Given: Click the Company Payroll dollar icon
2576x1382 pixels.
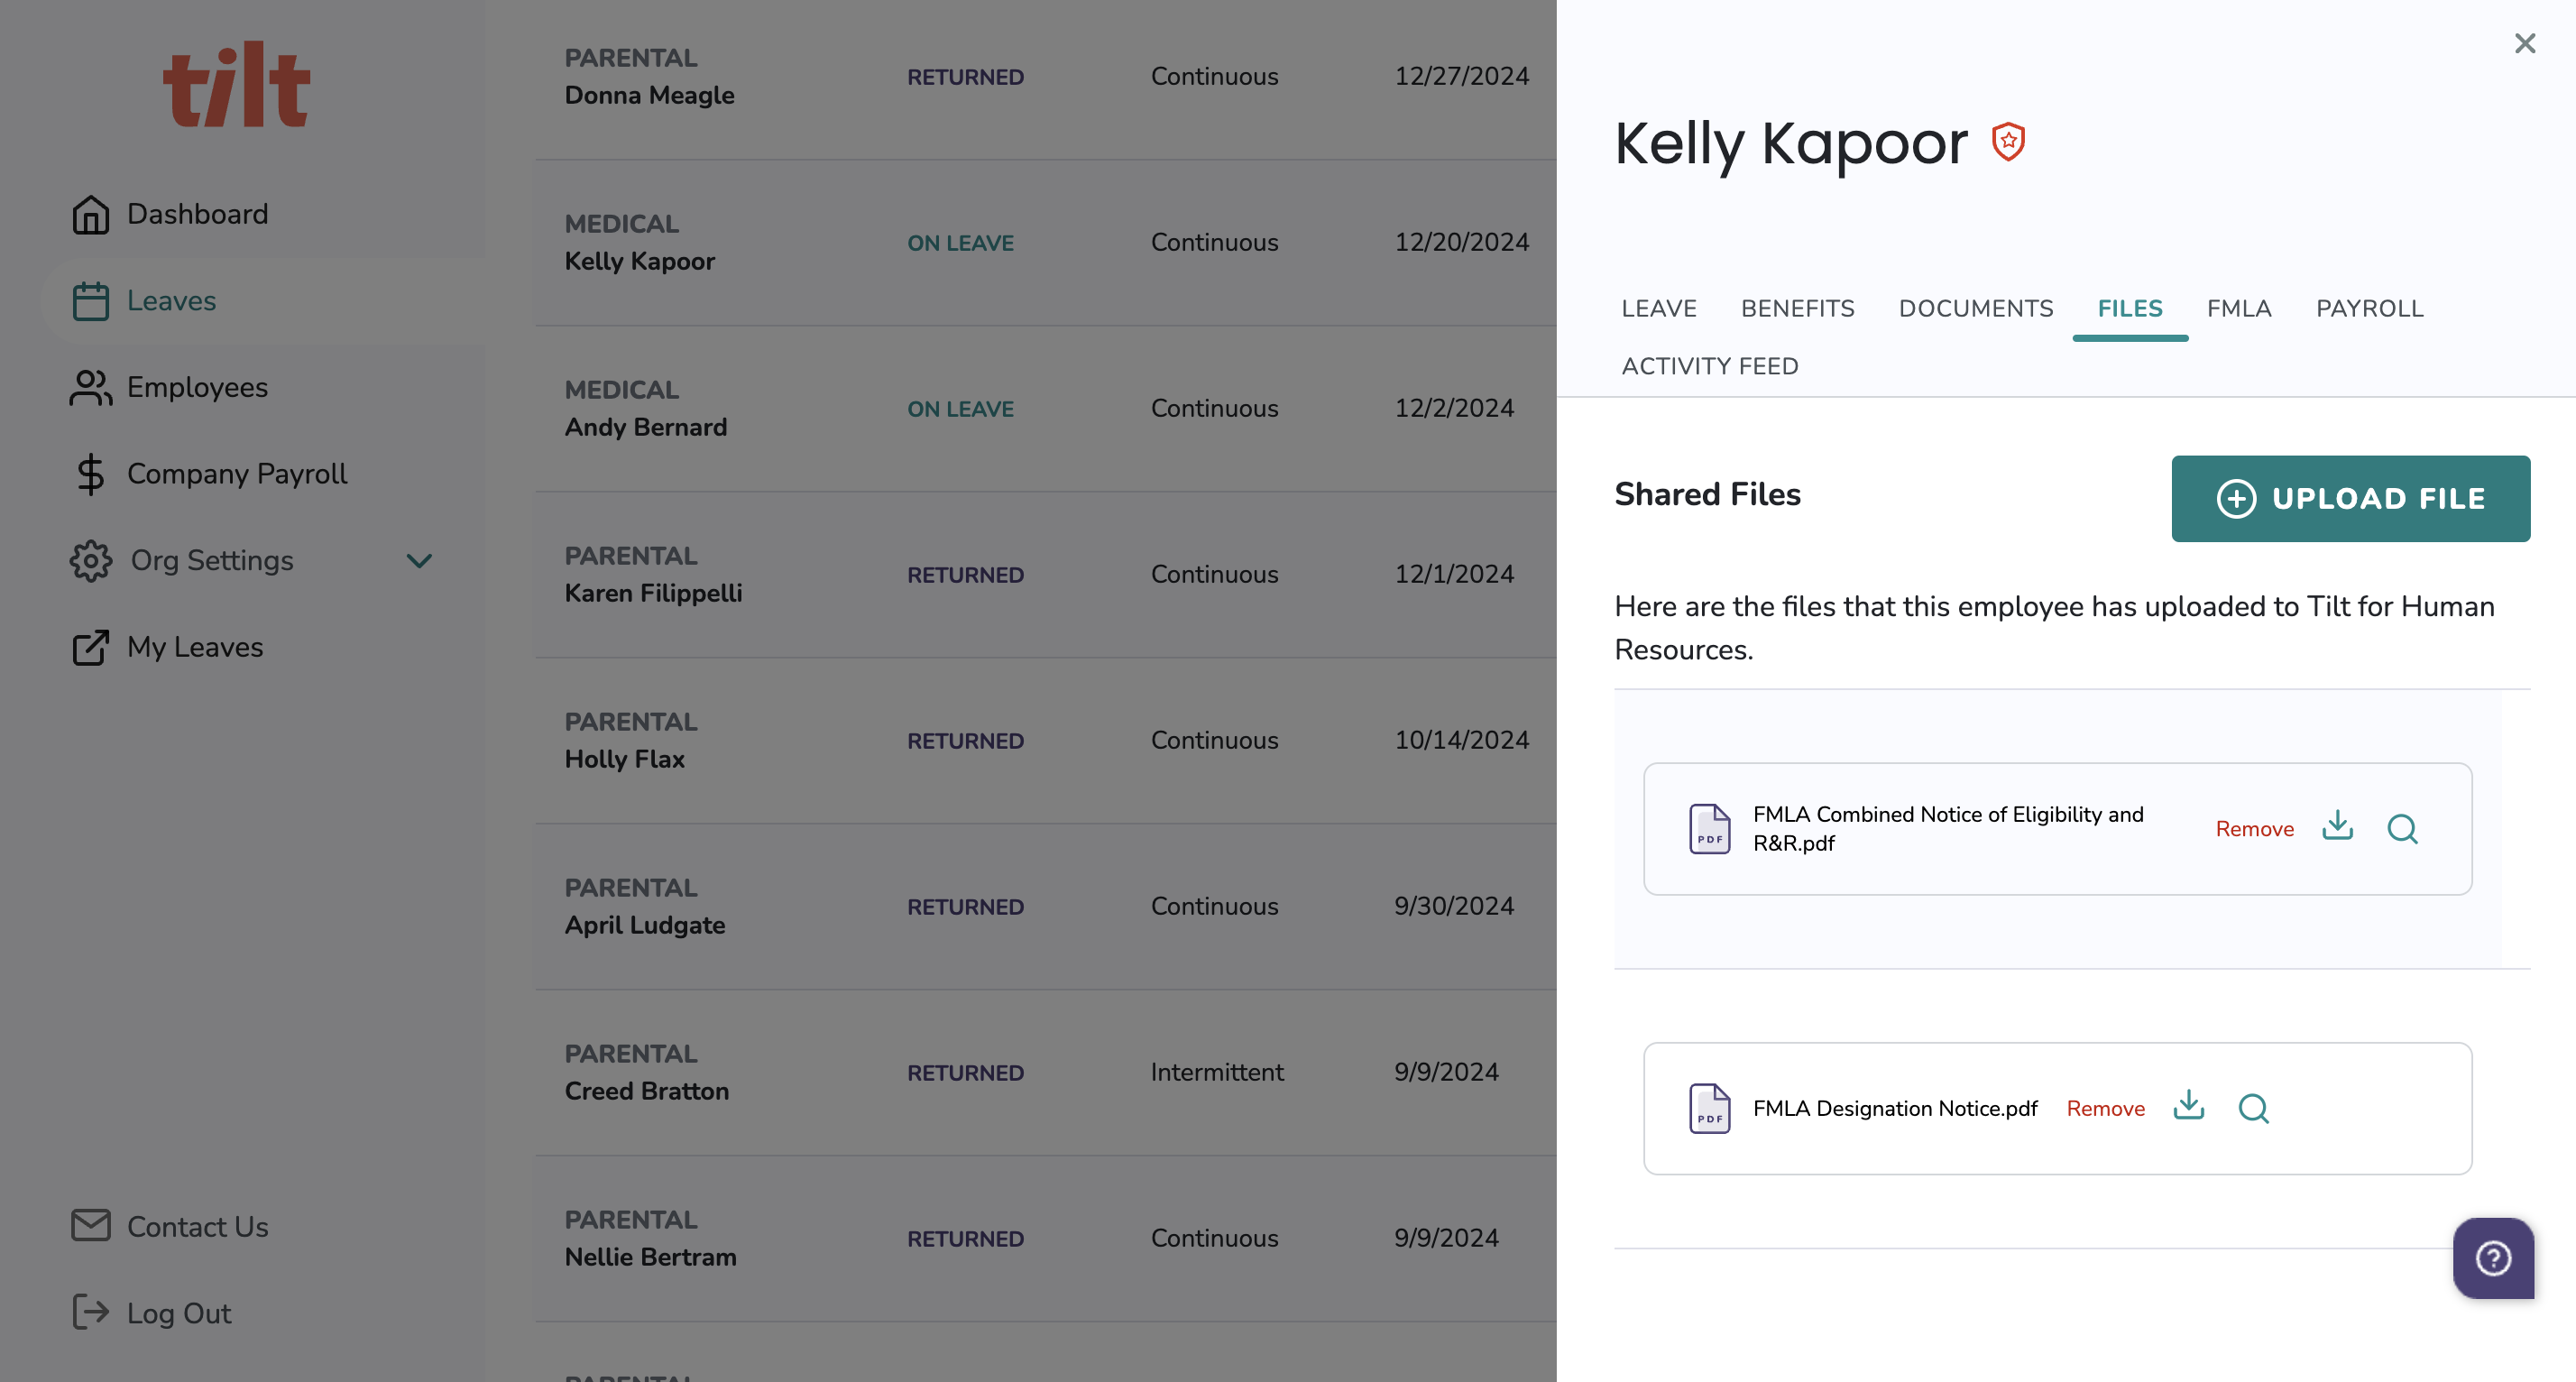Looking at the screenshot, I should (x=90, y=474).
